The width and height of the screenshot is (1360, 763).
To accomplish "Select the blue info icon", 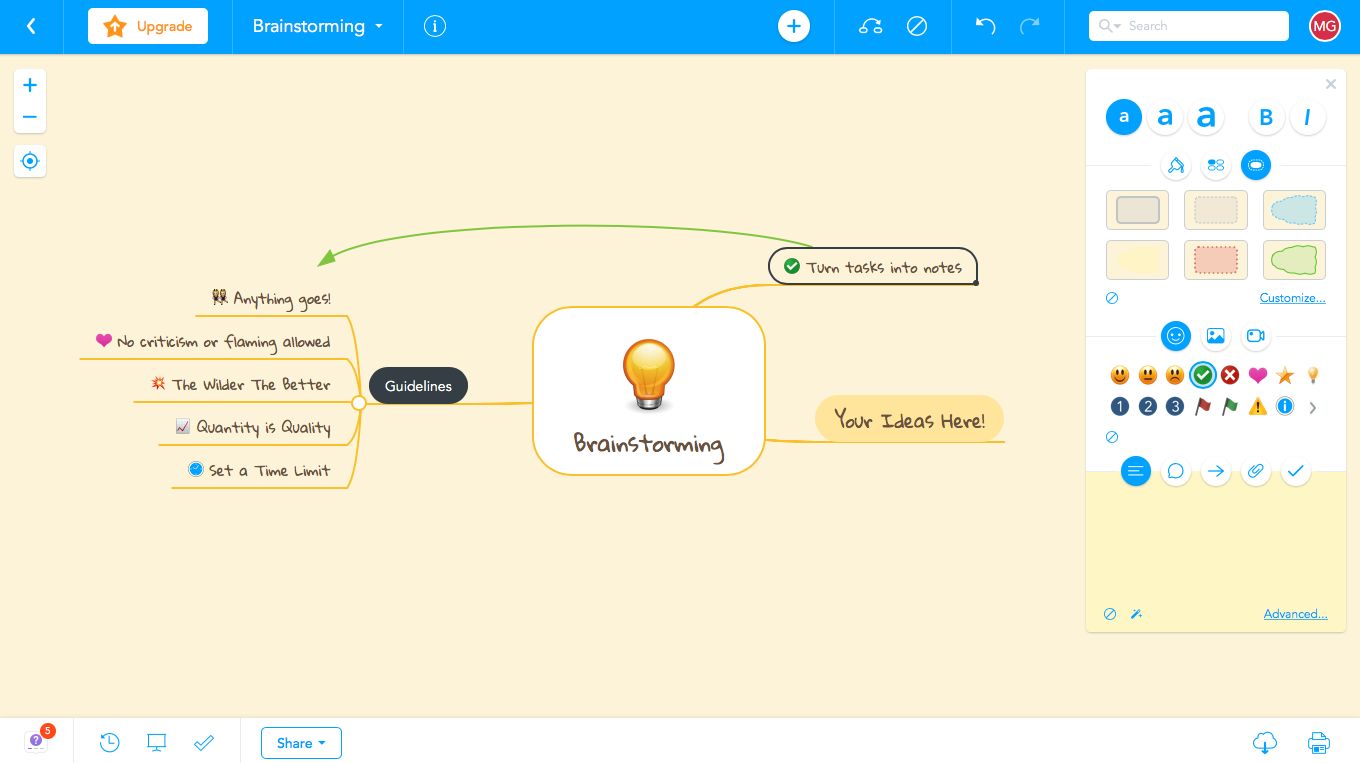I will coord(1285,407).
